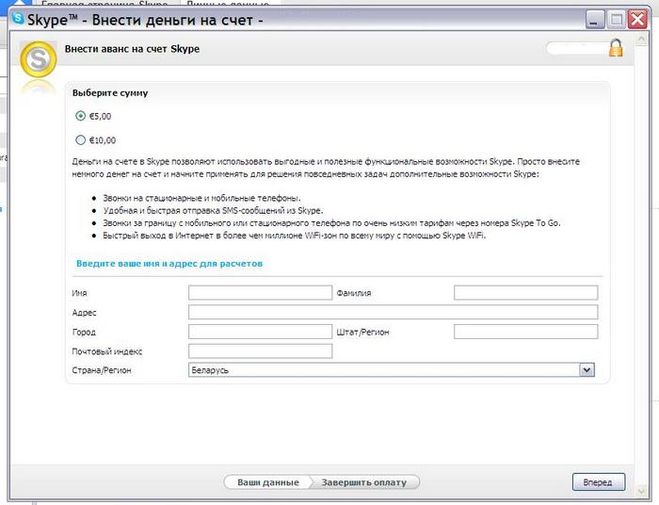Select the €5,00 amount option

coord(80,116)
